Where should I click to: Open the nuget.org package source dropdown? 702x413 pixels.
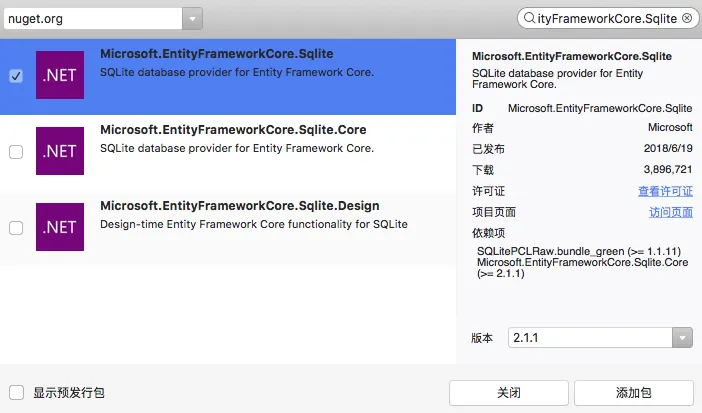[x=192, y=18]
